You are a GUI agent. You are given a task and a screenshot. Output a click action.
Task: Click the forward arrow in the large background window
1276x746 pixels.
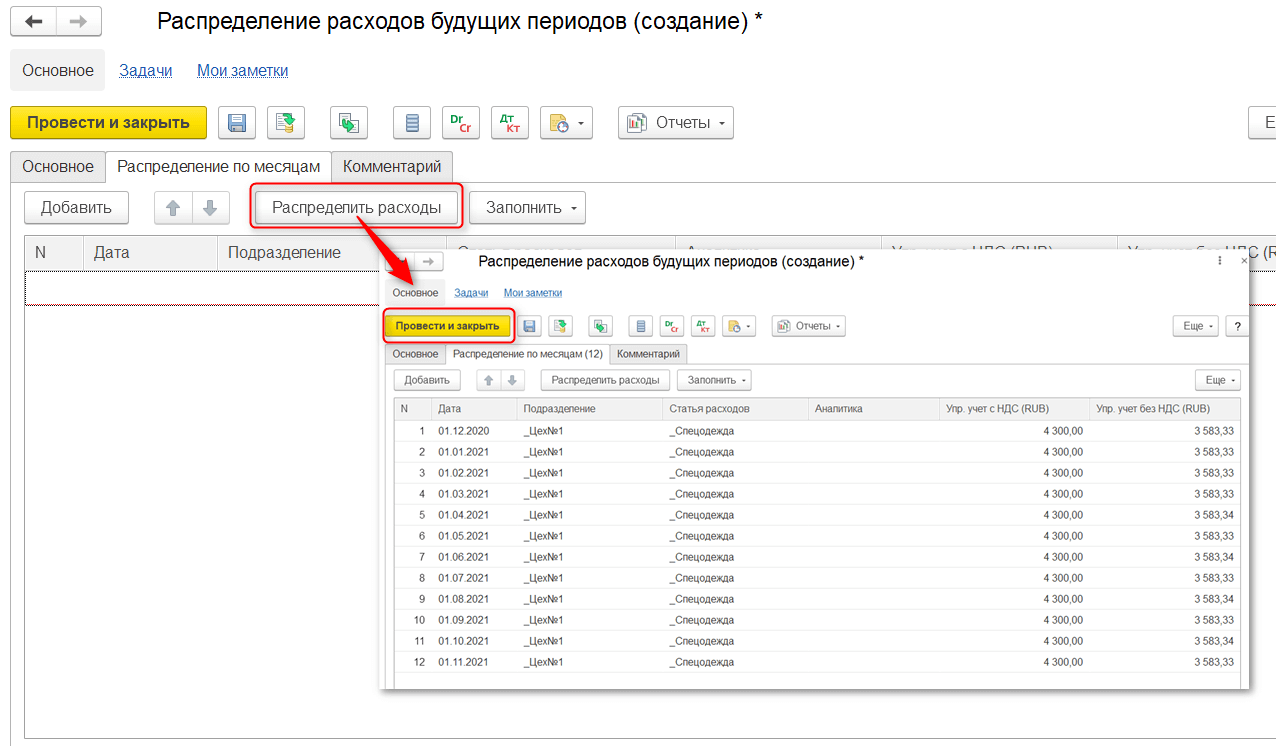pos(78,22)
